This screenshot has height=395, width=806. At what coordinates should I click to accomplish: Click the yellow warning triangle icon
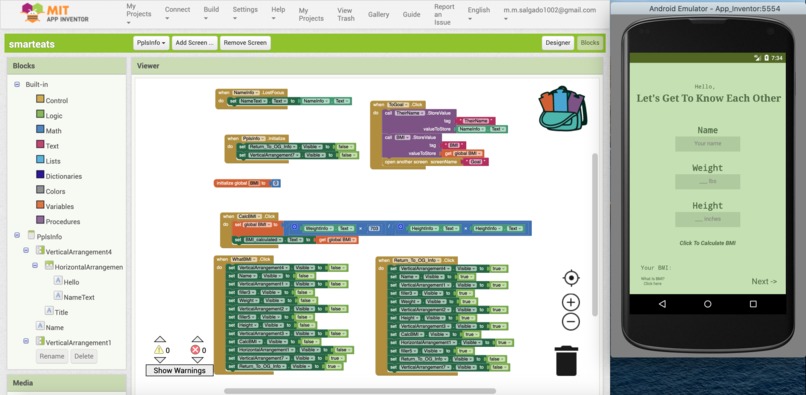tap(159, 350)
